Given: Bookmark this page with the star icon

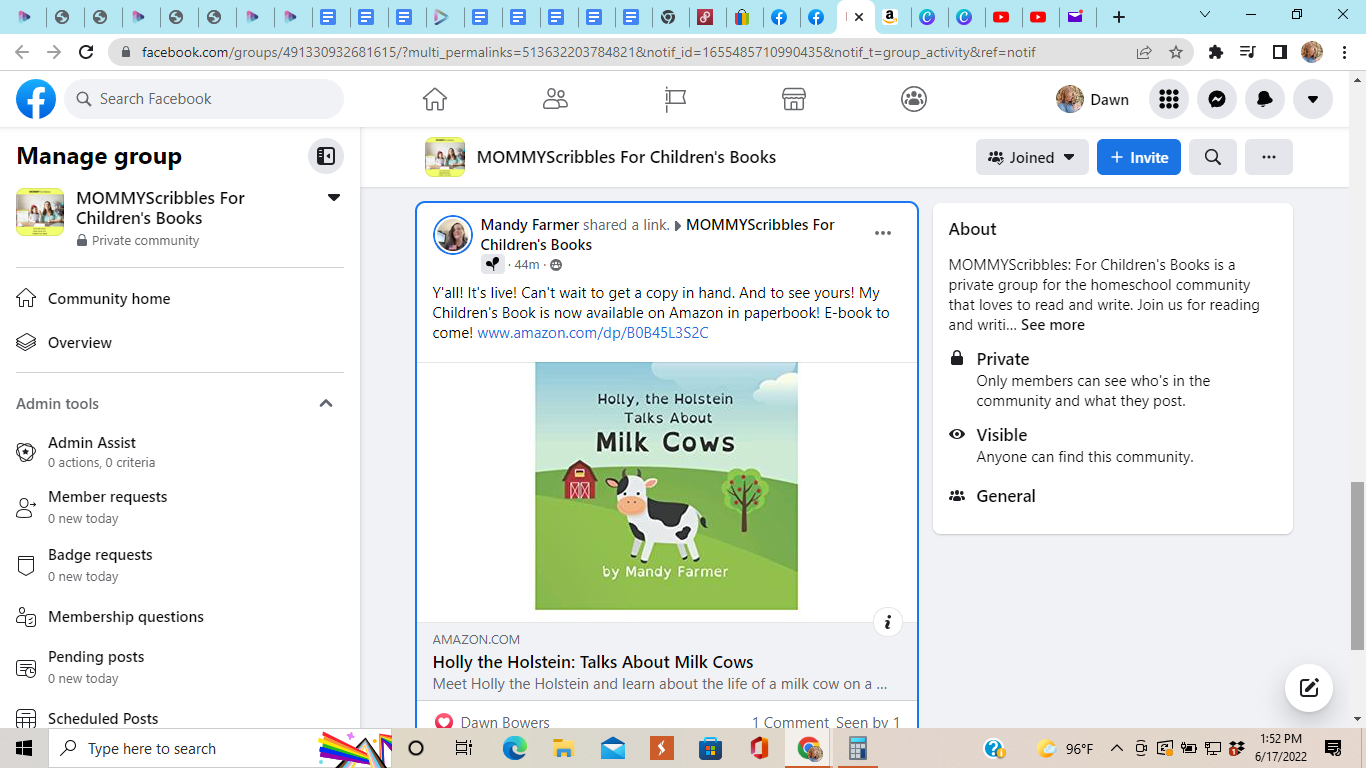Looking at the screenshot, I should click(x=1176, y=52).
